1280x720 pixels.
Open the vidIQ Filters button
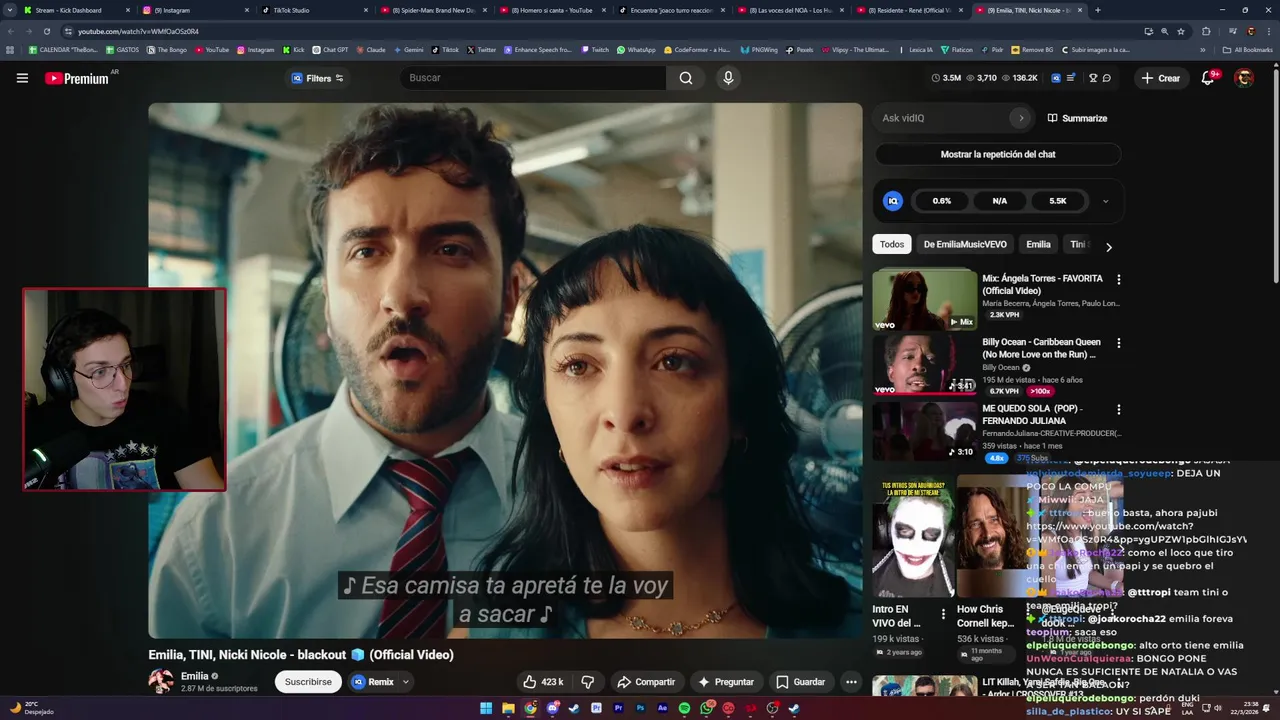pyautogui.click(x=316, y=78)
